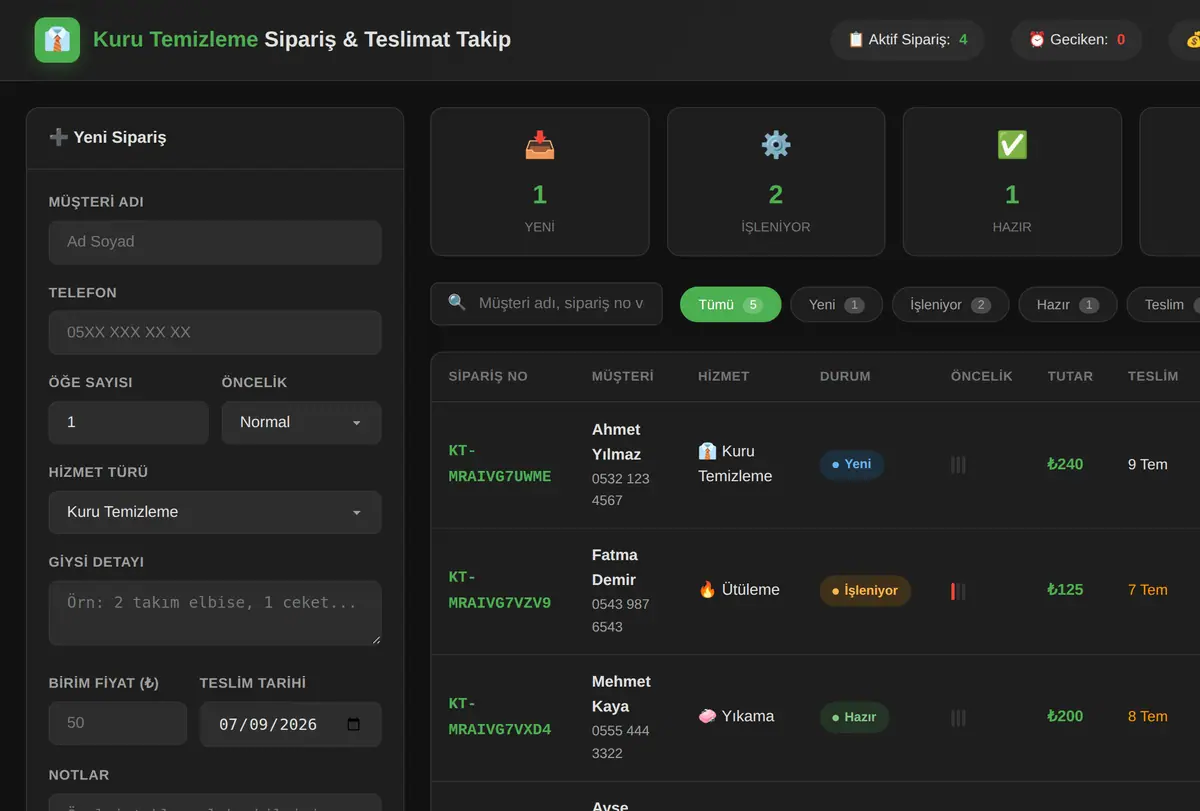Click the magnifier icon in search box
Screen dimensions: 1200x811
457,303
